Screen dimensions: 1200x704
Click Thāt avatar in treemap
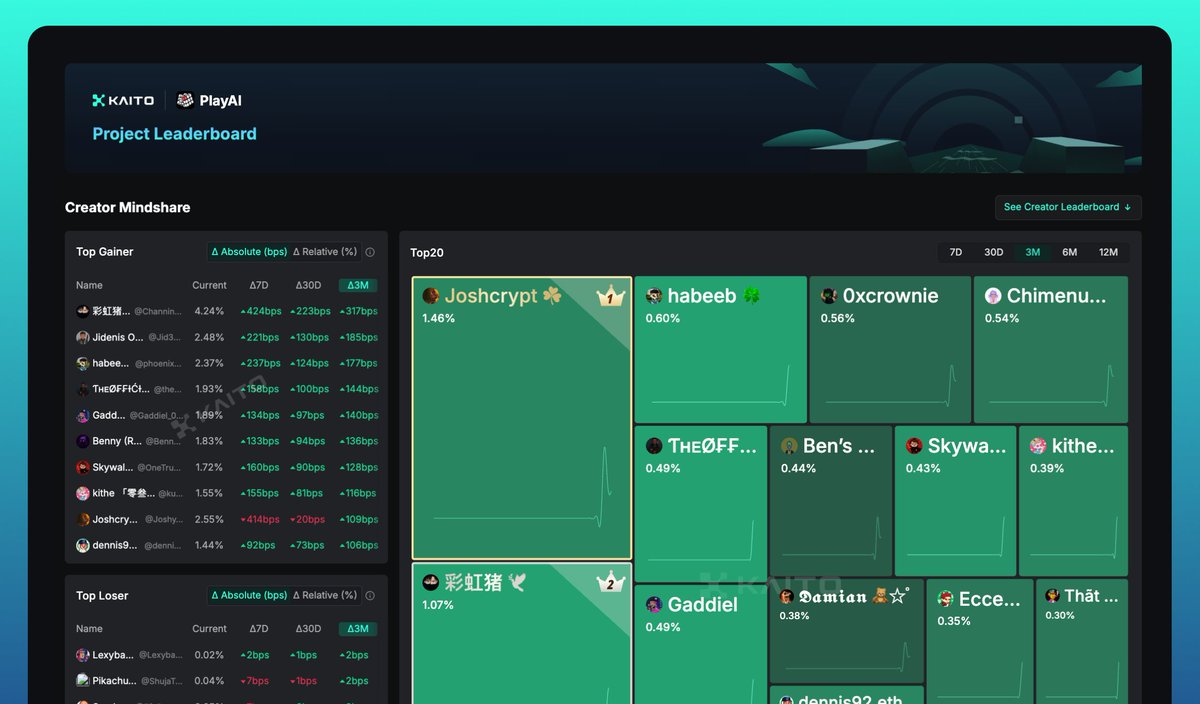click(1052, 596)
